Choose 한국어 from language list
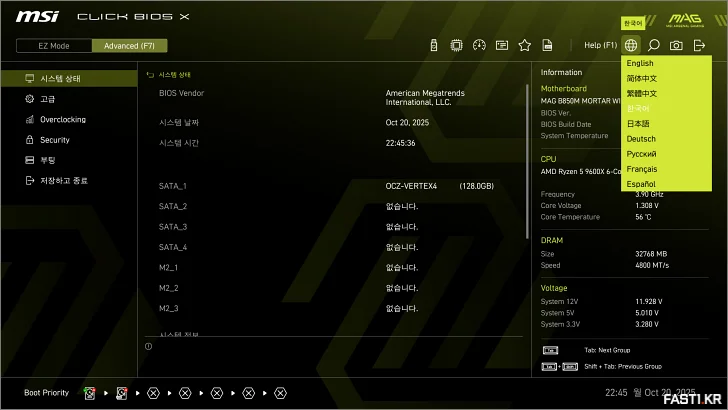Viewport: 728px width, 410px height. click(x=666, y=109)
